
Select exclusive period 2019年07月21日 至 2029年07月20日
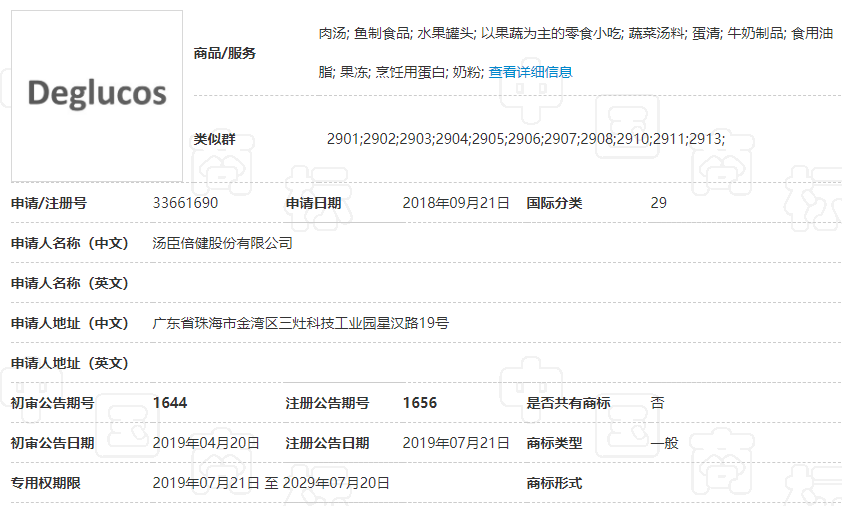click(271, 483)
